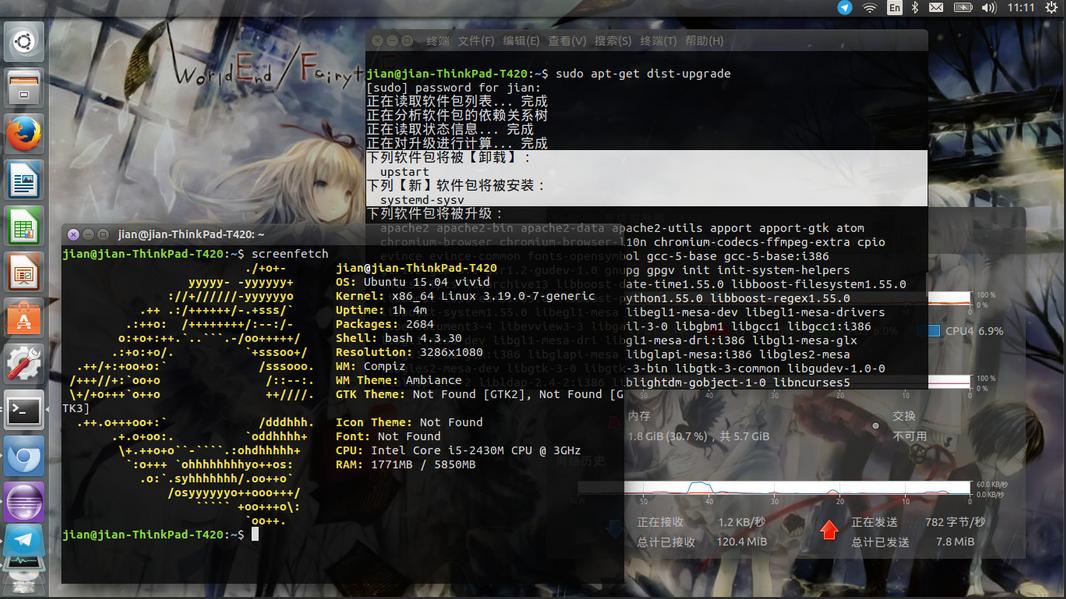Click the screenfetch prompt cursor line
1066x599 pixels.
click(160, 535)
